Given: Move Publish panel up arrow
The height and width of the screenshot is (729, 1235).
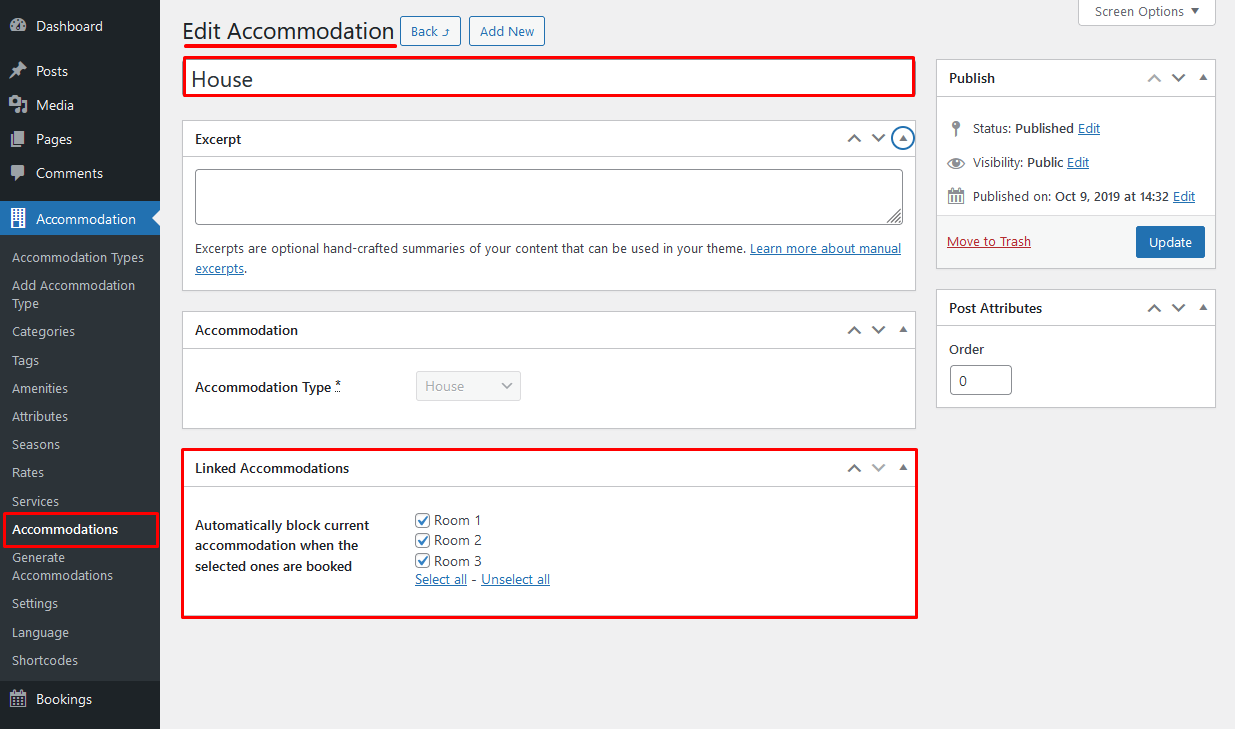Looking at the screenshot, I should (x=1154, y=77).
